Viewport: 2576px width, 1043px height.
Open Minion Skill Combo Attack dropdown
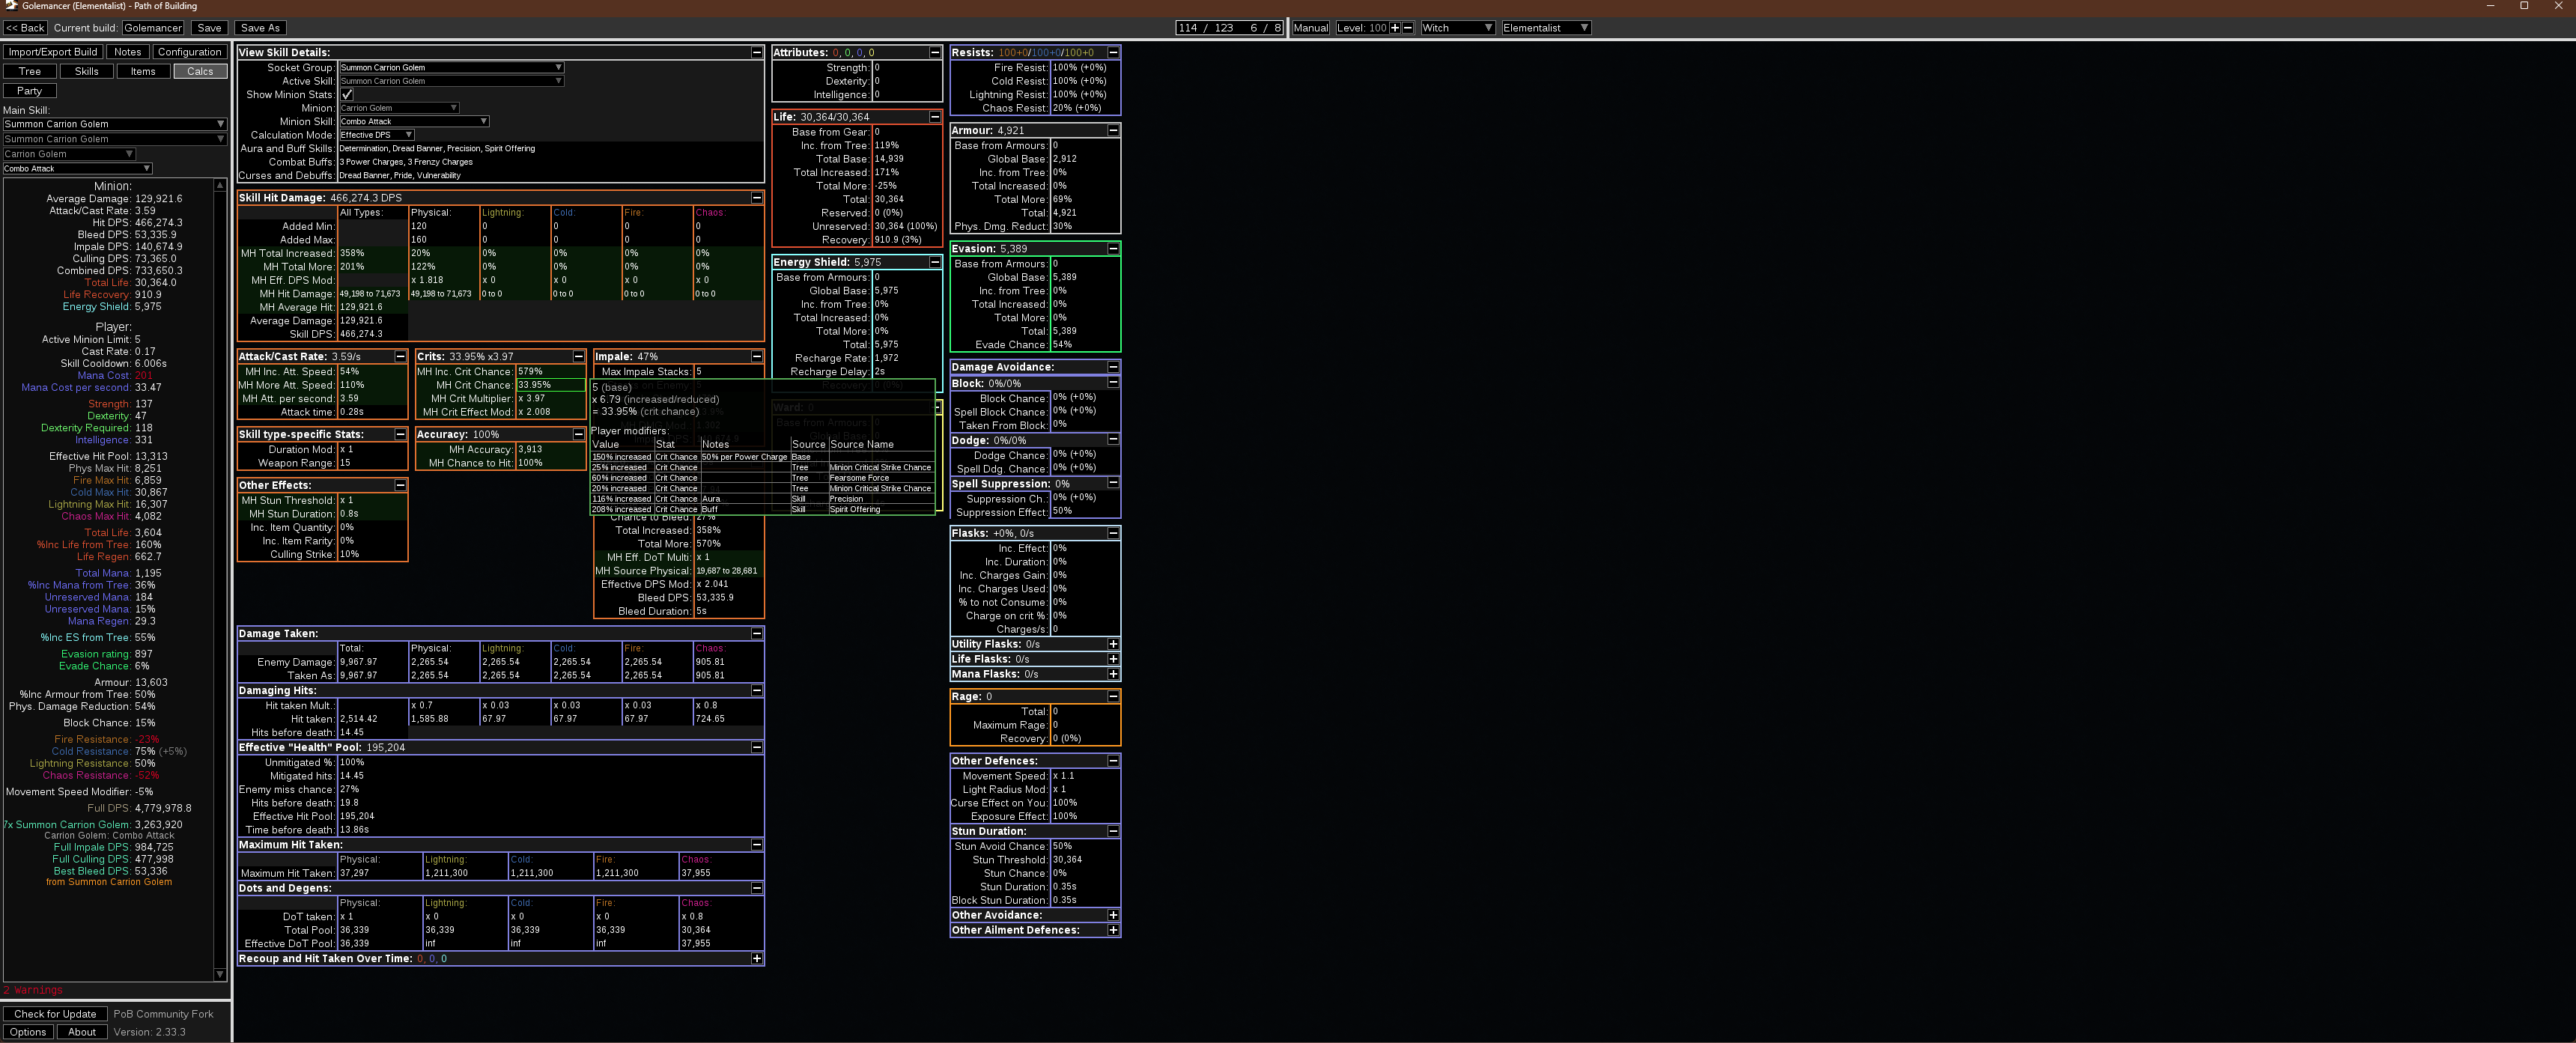coord(413,121)
